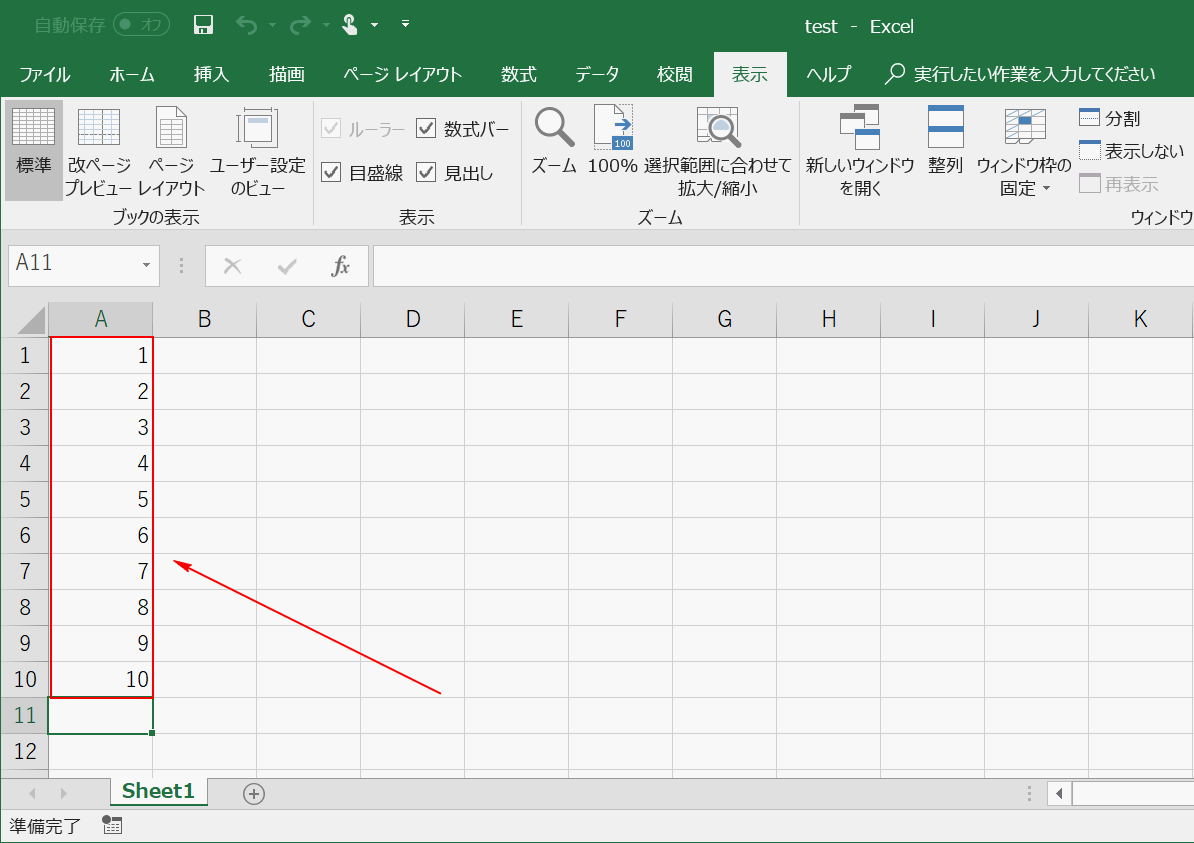Select the Sheet1 tab
The height and width of the screenshot is (843, 1194).
(158, 791)
